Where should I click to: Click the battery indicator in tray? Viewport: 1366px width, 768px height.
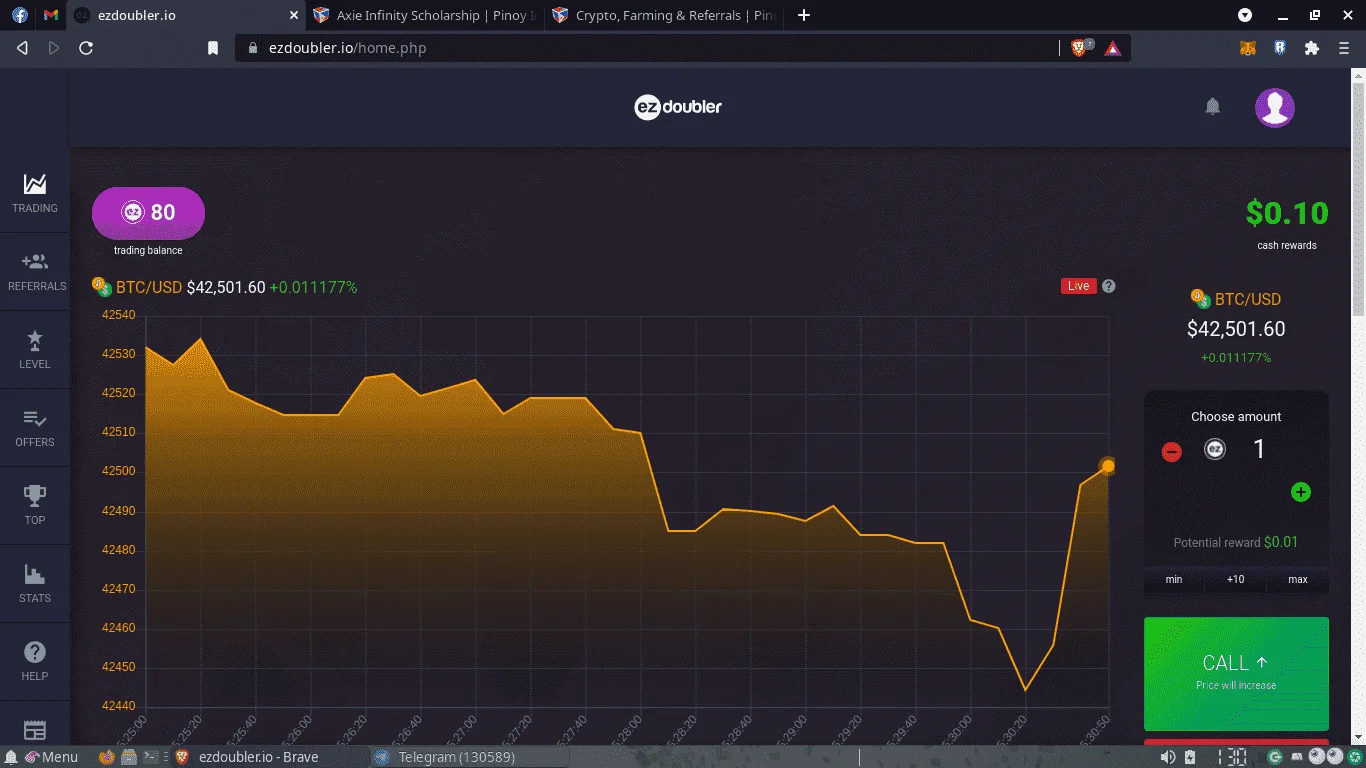coord(1189,757)
